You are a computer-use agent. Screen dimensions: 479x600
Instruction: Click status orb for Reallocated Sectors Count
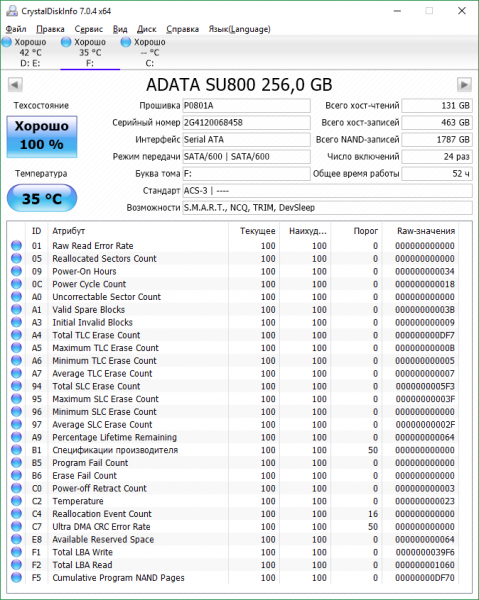coord(16,258)
